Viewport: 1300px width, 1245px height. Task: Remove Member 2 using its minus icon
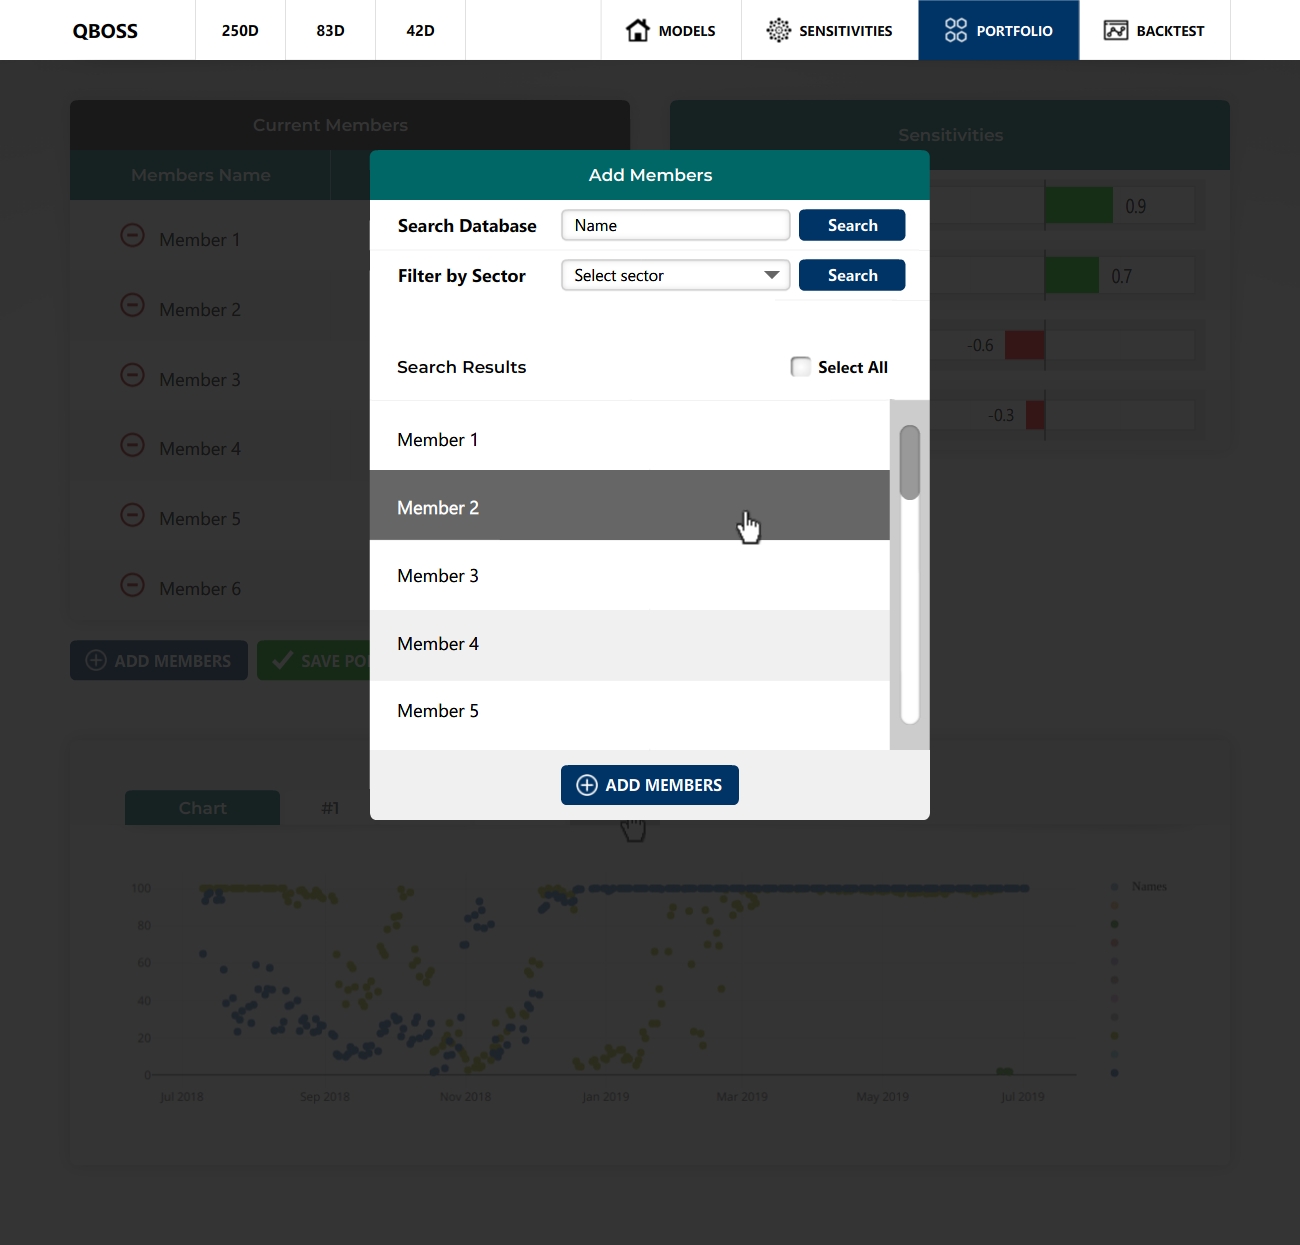pyautogui.click(x=132, y=305)
